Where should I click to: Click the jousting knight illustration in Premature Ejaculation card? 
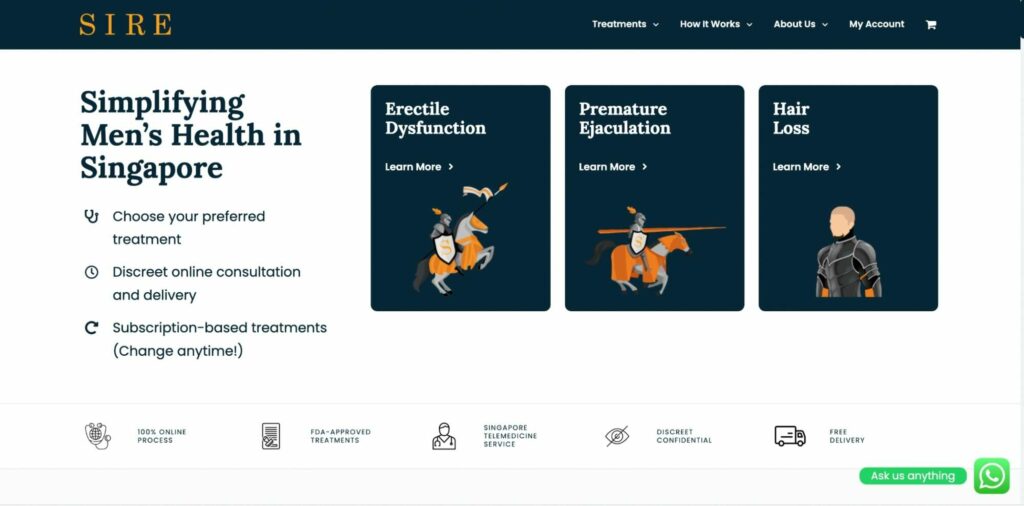[655, 250]
